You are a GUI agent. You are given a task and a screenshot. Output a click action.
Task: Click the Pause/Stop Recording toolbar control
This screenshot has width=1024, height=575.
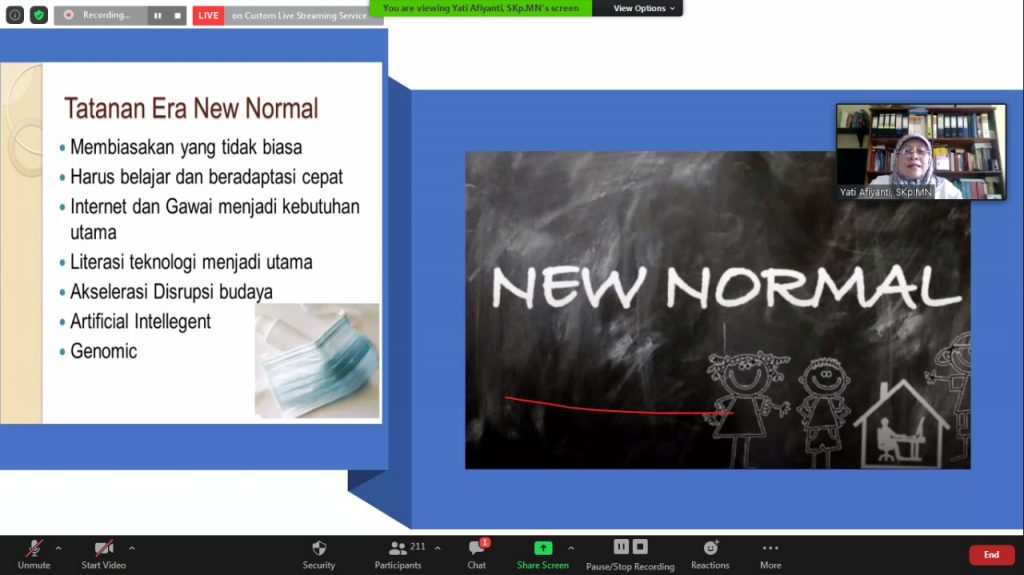(630, 552)
